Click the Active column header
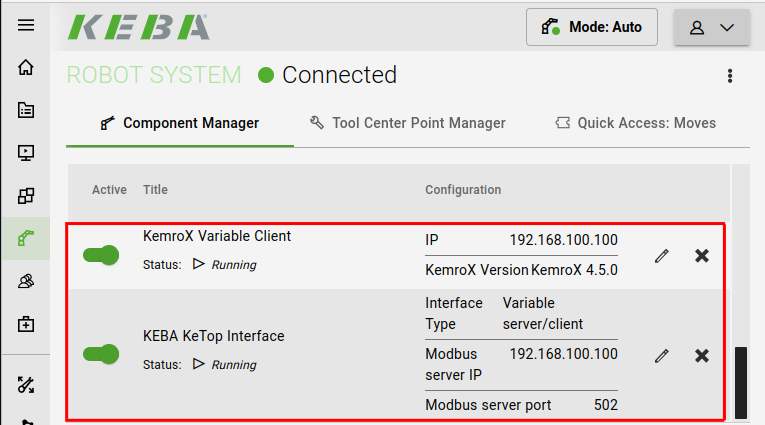 pos(109,190)
